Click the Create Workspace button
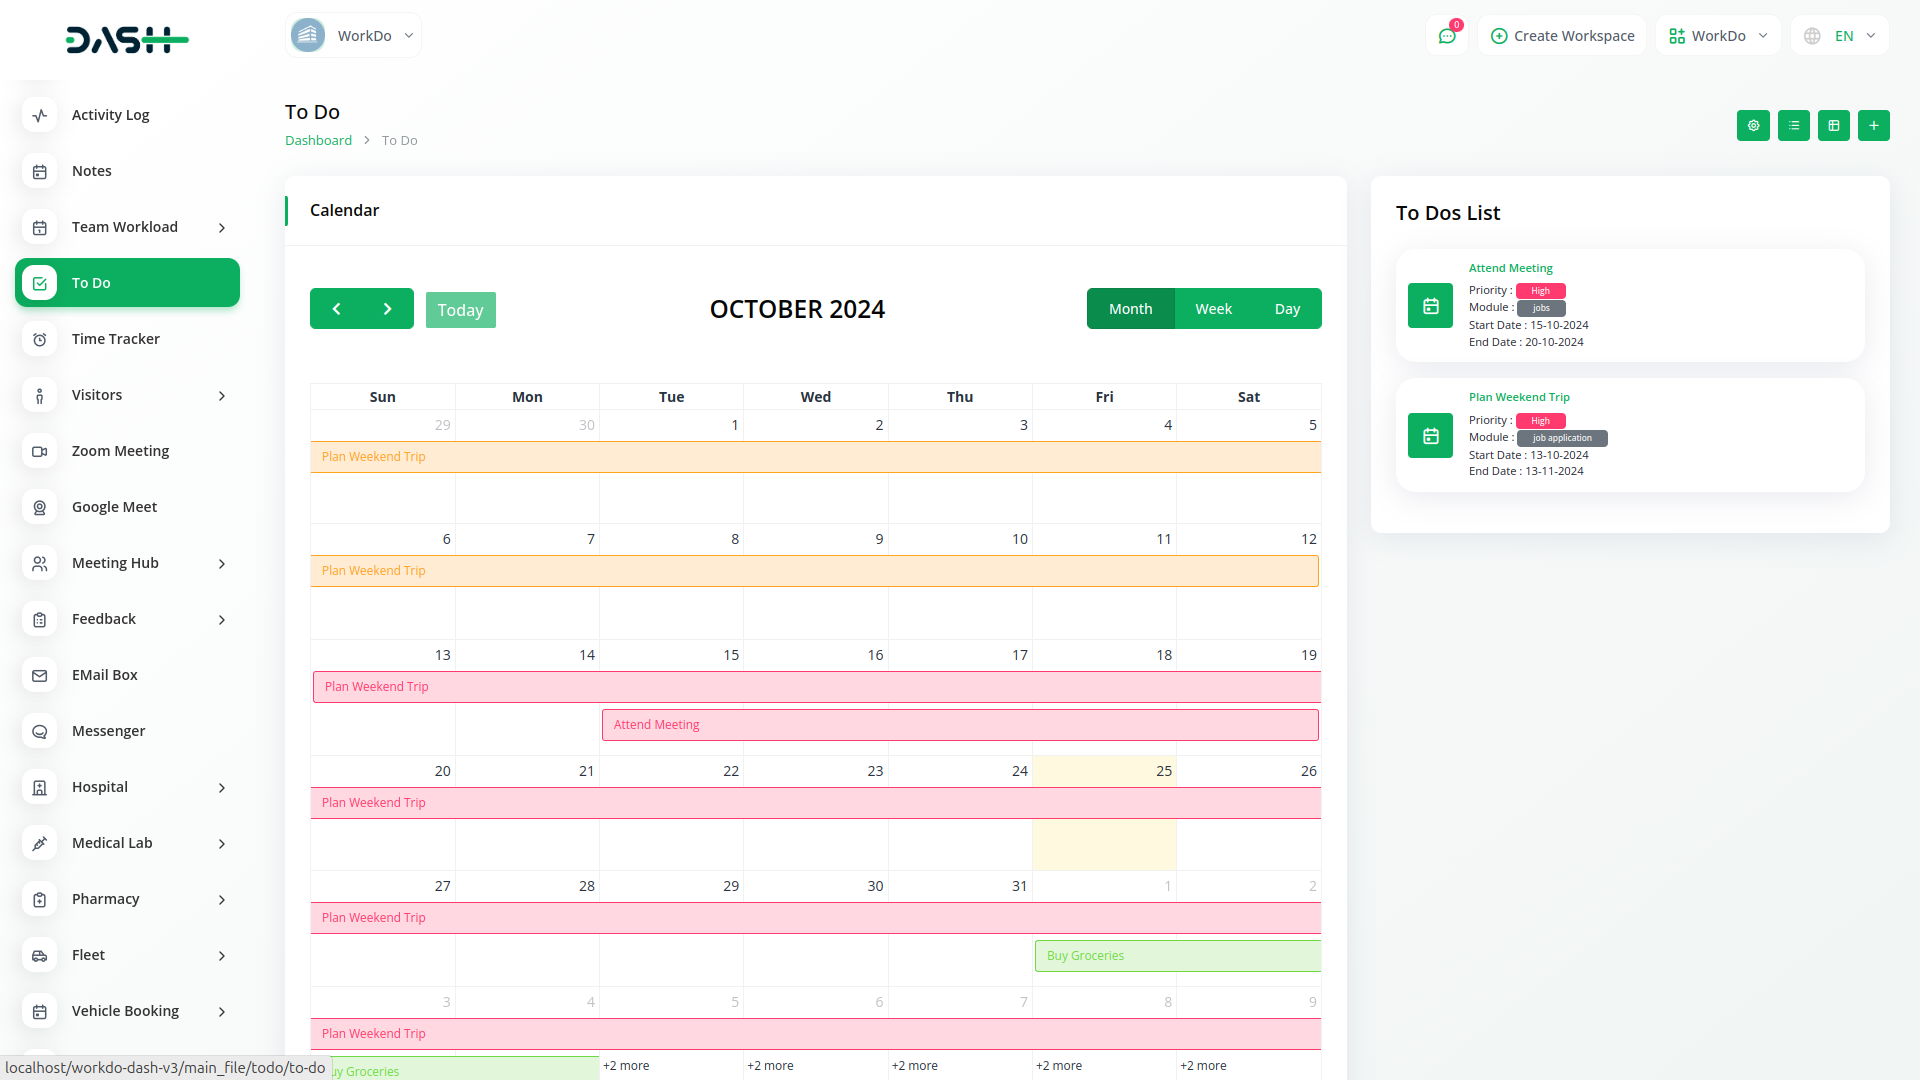 [1562, 36]
